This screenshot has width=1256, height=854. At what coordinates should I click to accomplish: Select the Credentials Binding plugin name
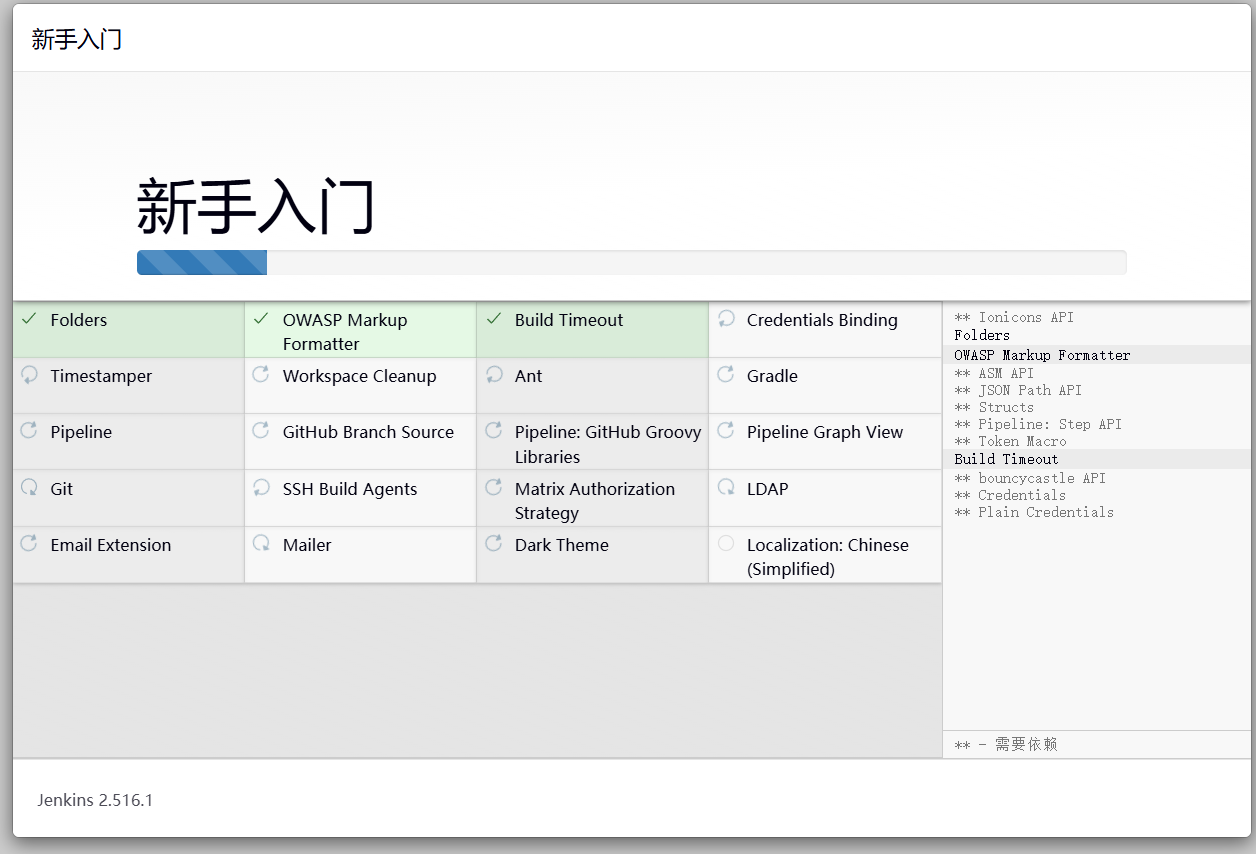822,320
